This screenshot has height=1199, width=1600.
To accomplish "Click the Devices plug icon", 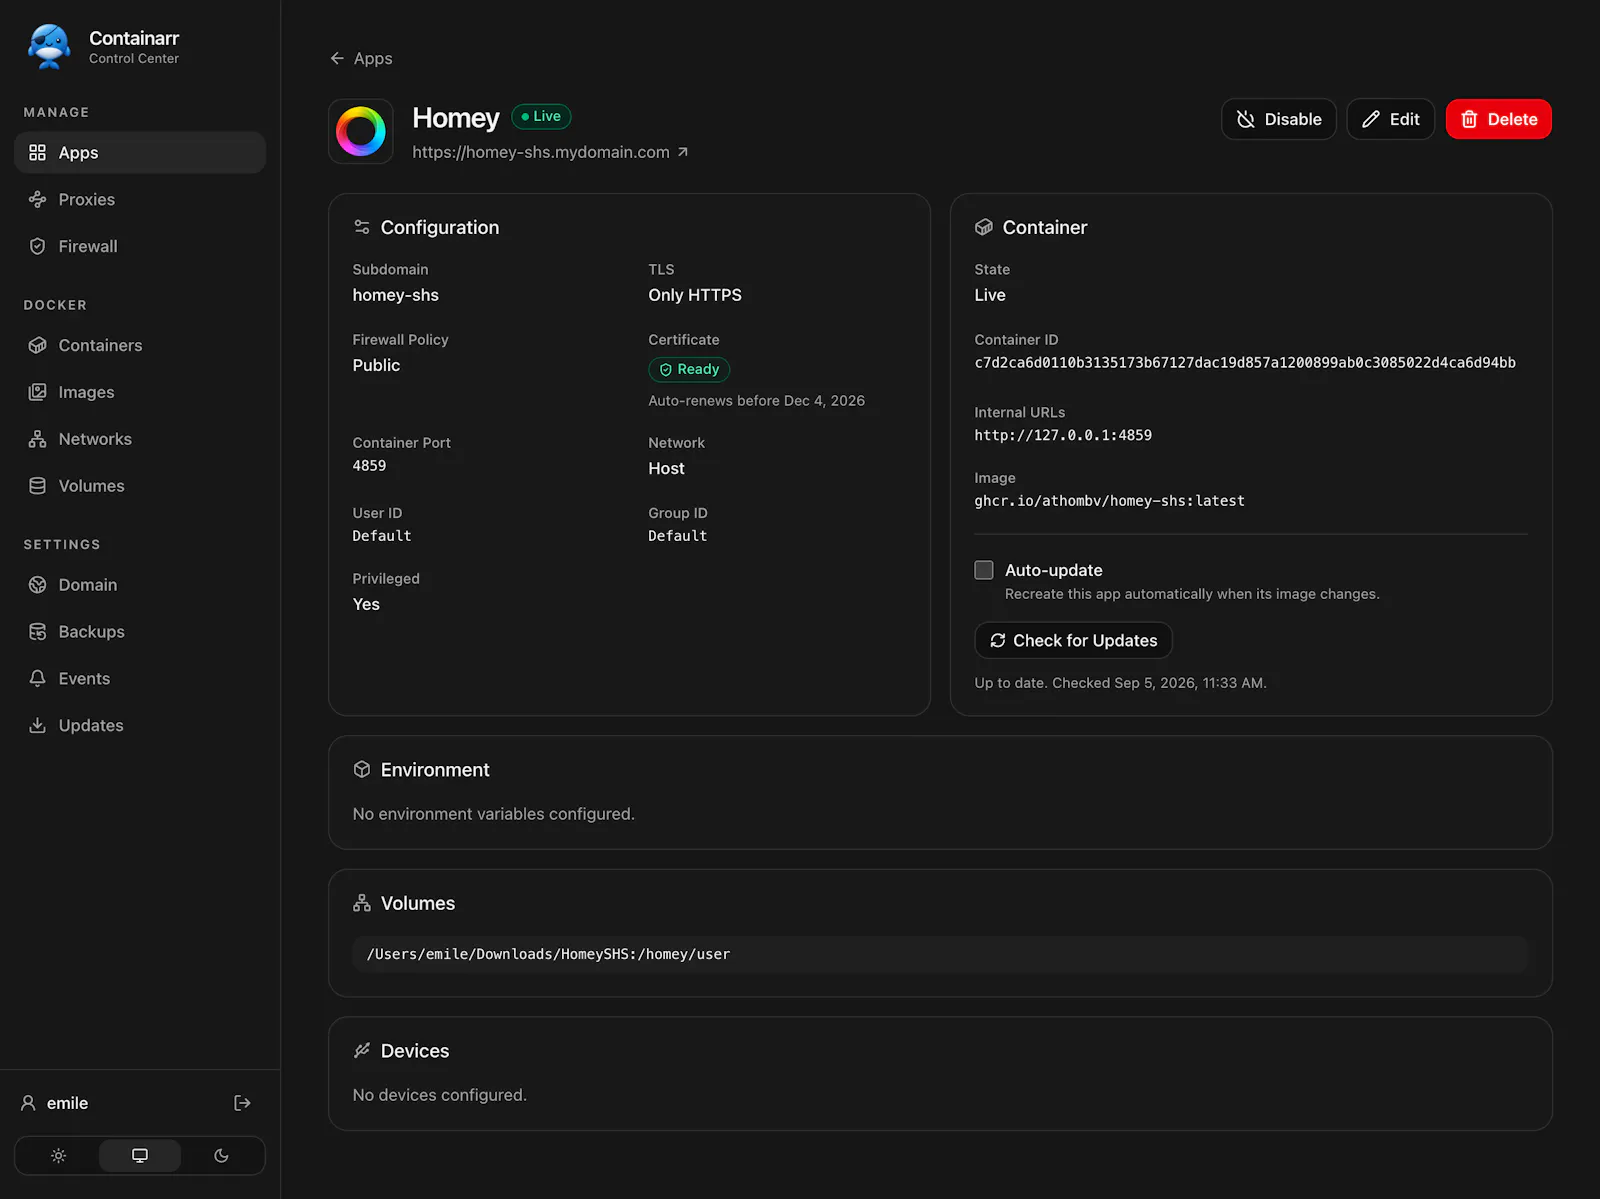I will [x=362, y=1050].
